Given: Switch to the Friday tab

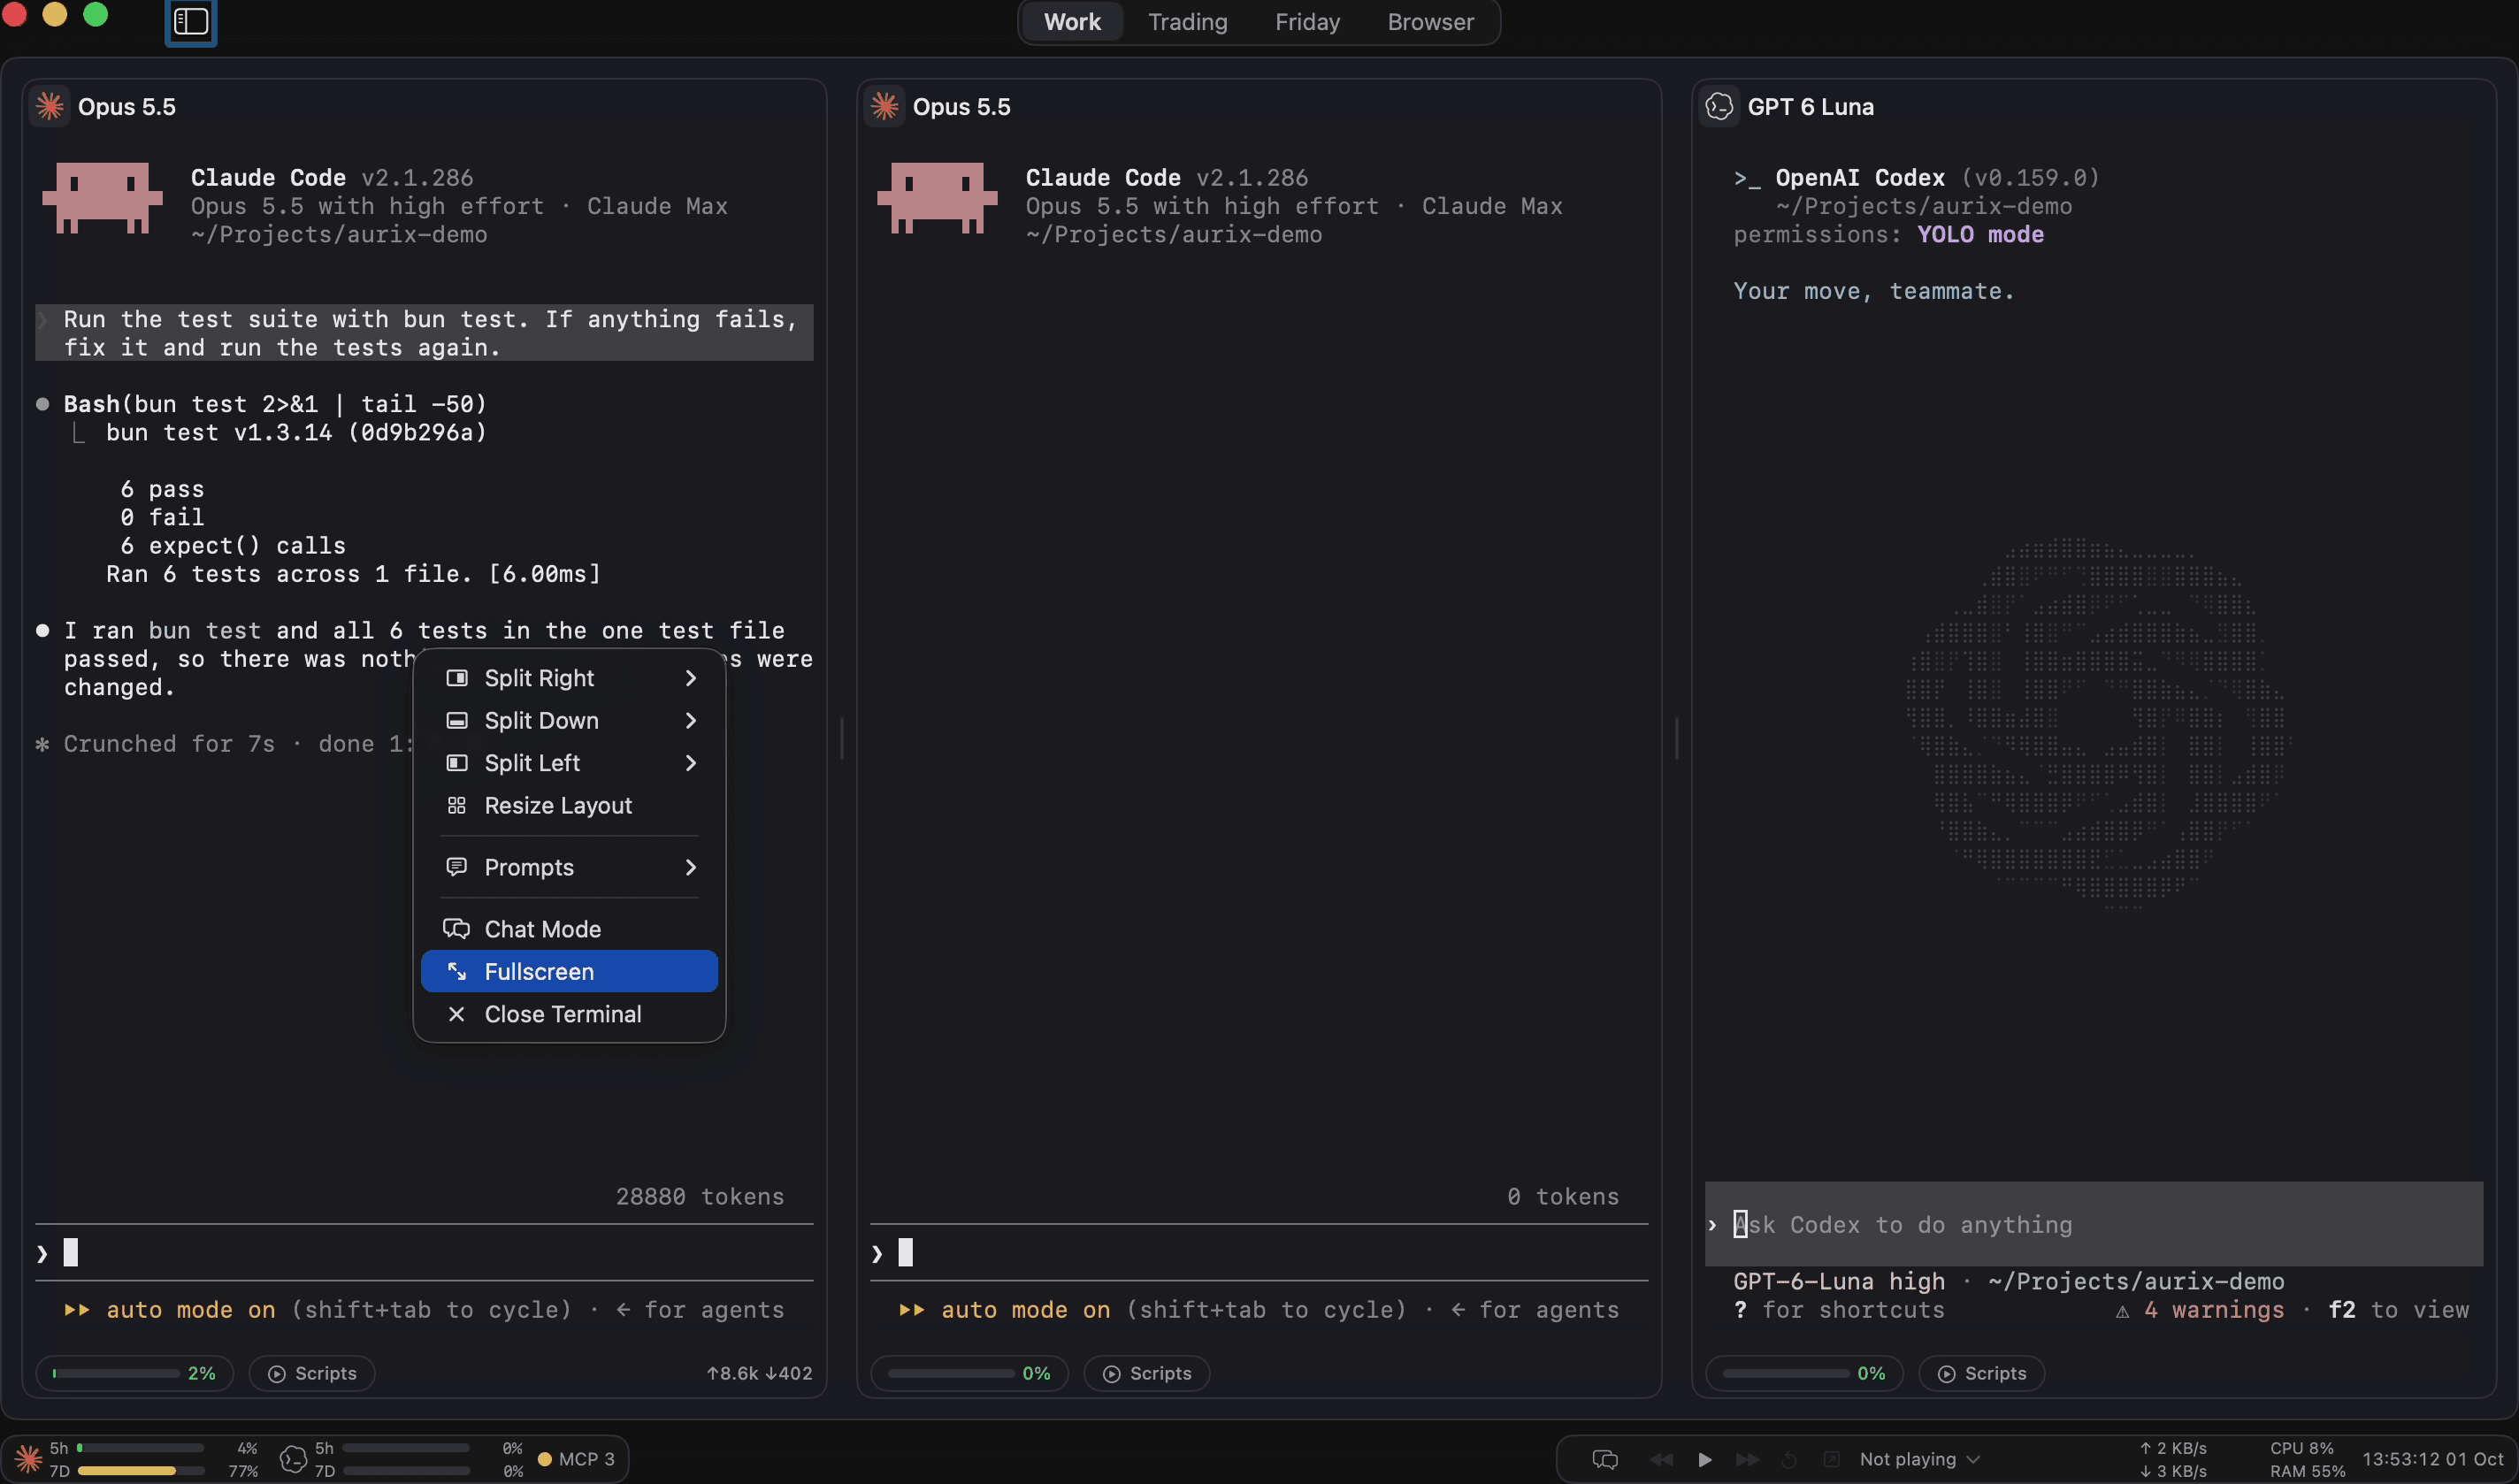Looking at the screenshot, I should click(x=1307, y=22).
